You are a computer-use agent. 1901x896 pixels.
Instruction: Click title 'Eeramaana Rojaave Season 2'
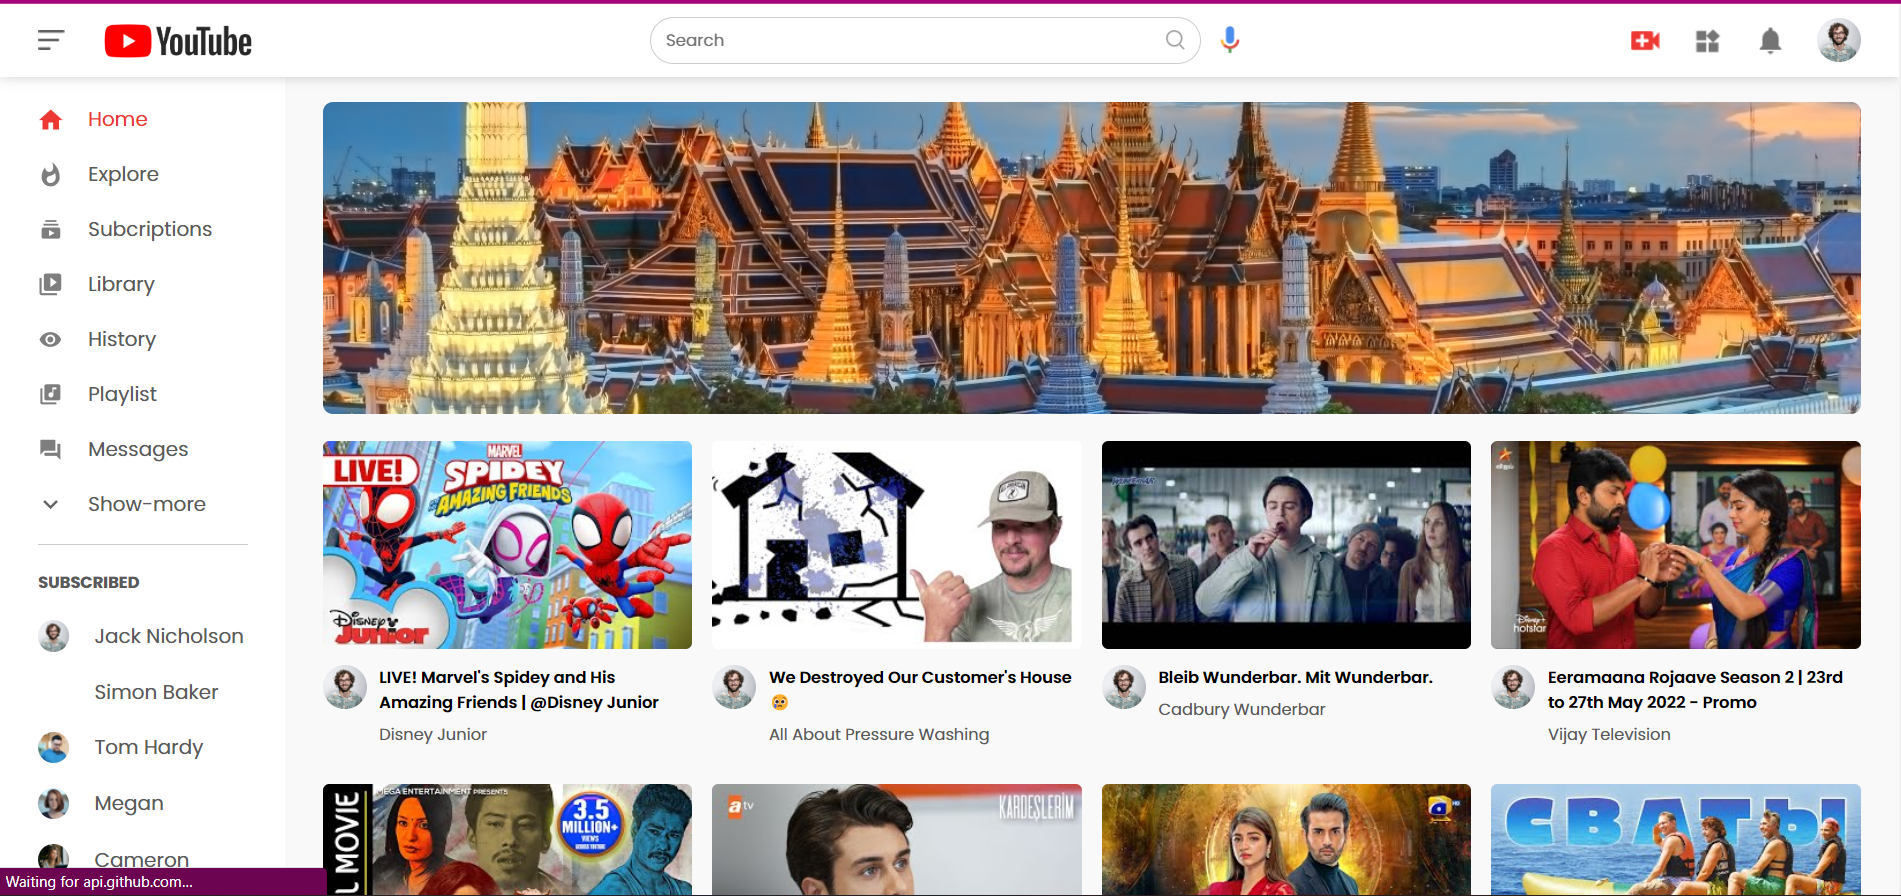(x=1695, y=690)
